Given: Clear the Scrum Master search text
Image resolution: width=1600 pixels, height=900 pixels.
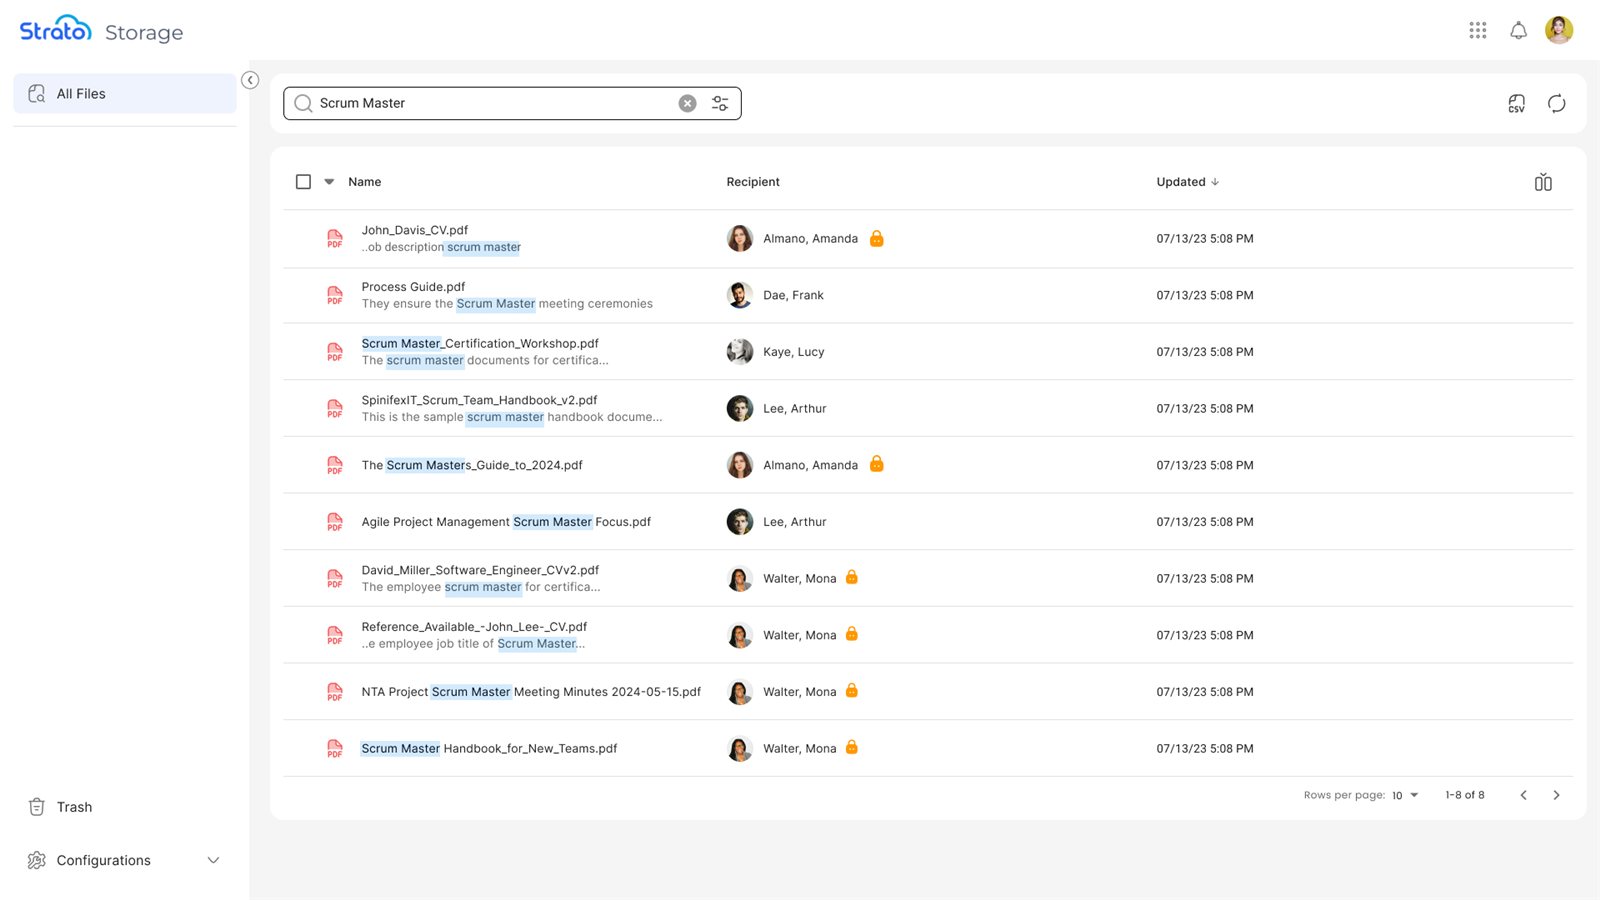Looking at the screenshot, I should click(687, 103).
